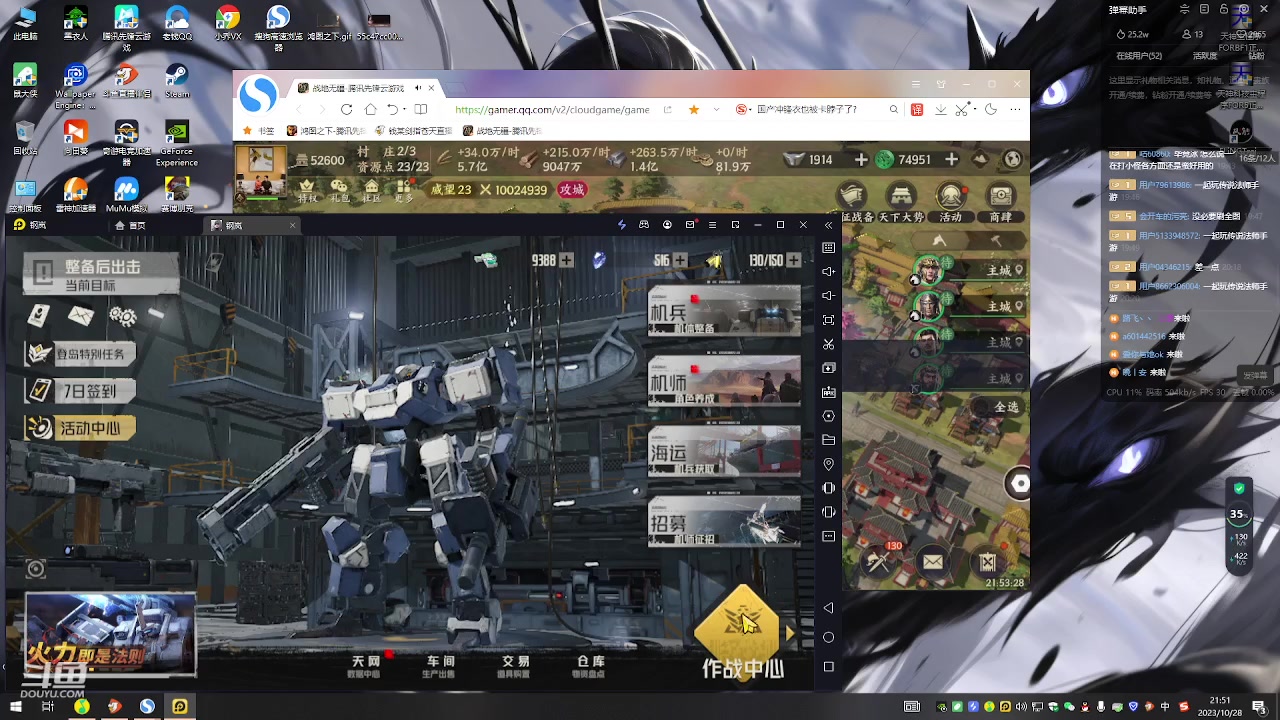Switch to the 车间 workshop tab
Image resolution: width=1280 pixels, height=720 pixels.
[x=440, y=666]
